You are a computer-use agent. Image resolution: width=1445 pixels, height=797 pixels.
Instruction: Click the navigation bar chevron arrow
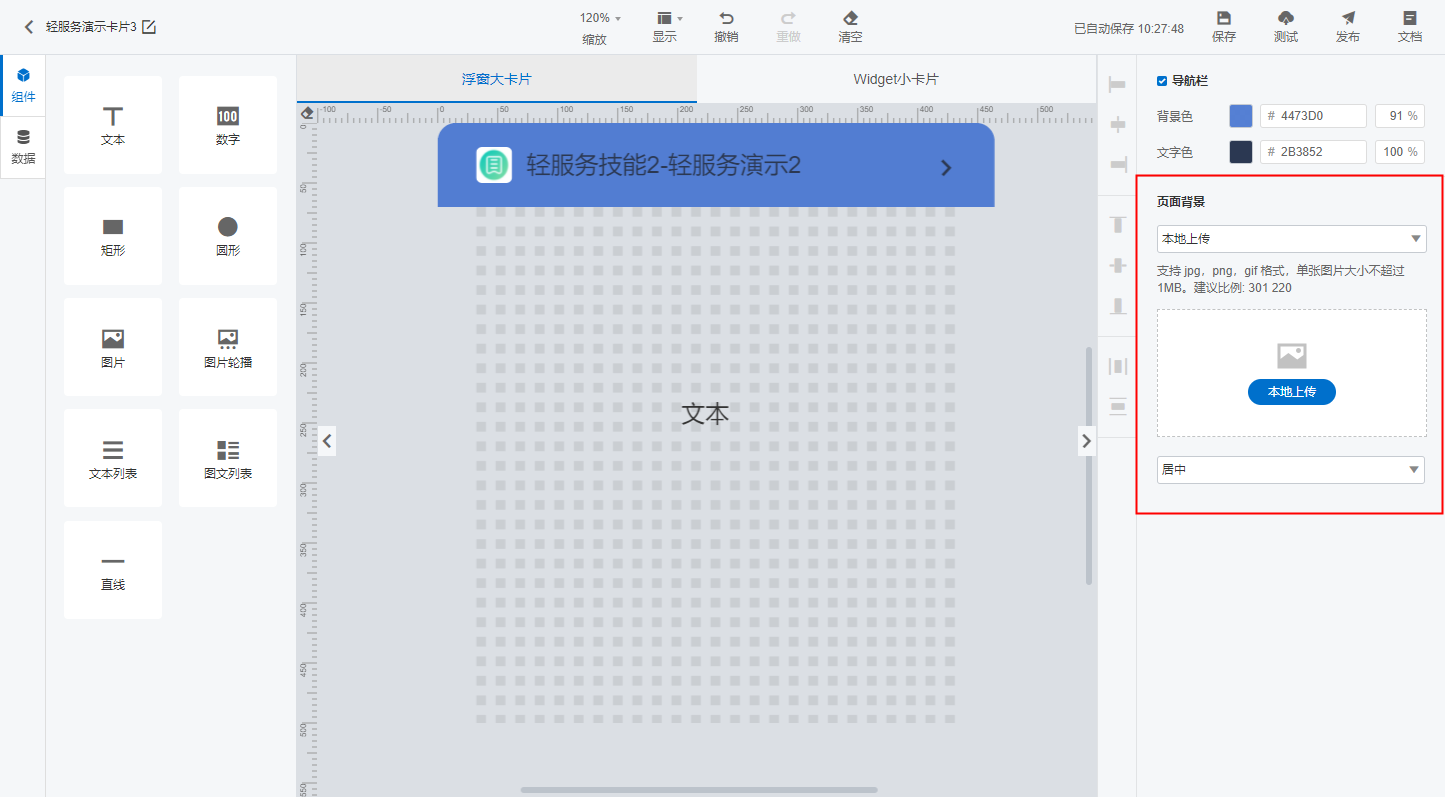pyautogui.click(x=946, y=167)
